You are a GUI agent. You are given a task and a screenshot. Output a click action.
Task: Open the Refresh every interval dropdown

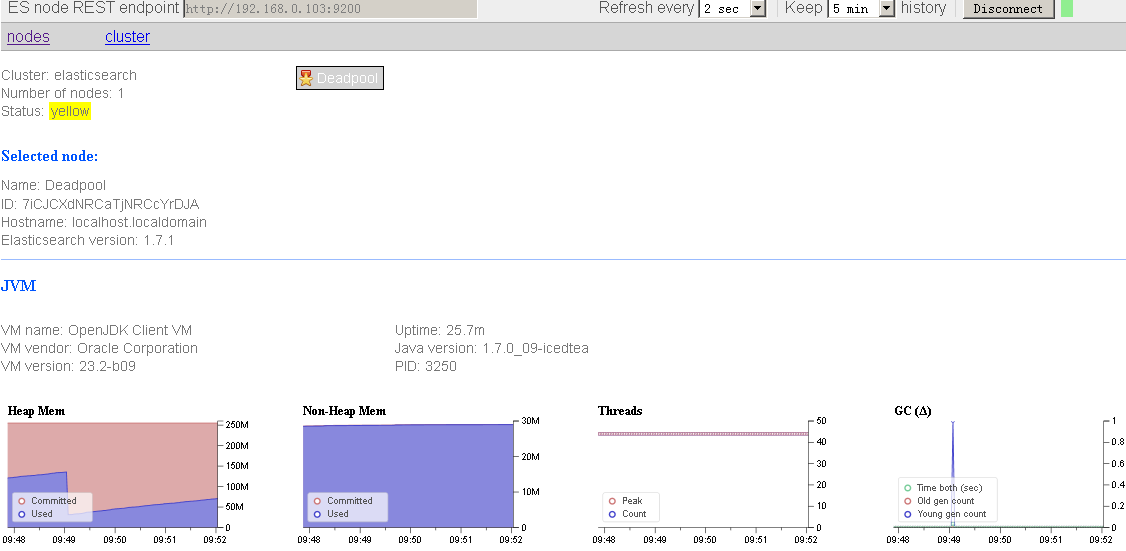(x=733, y=9)
